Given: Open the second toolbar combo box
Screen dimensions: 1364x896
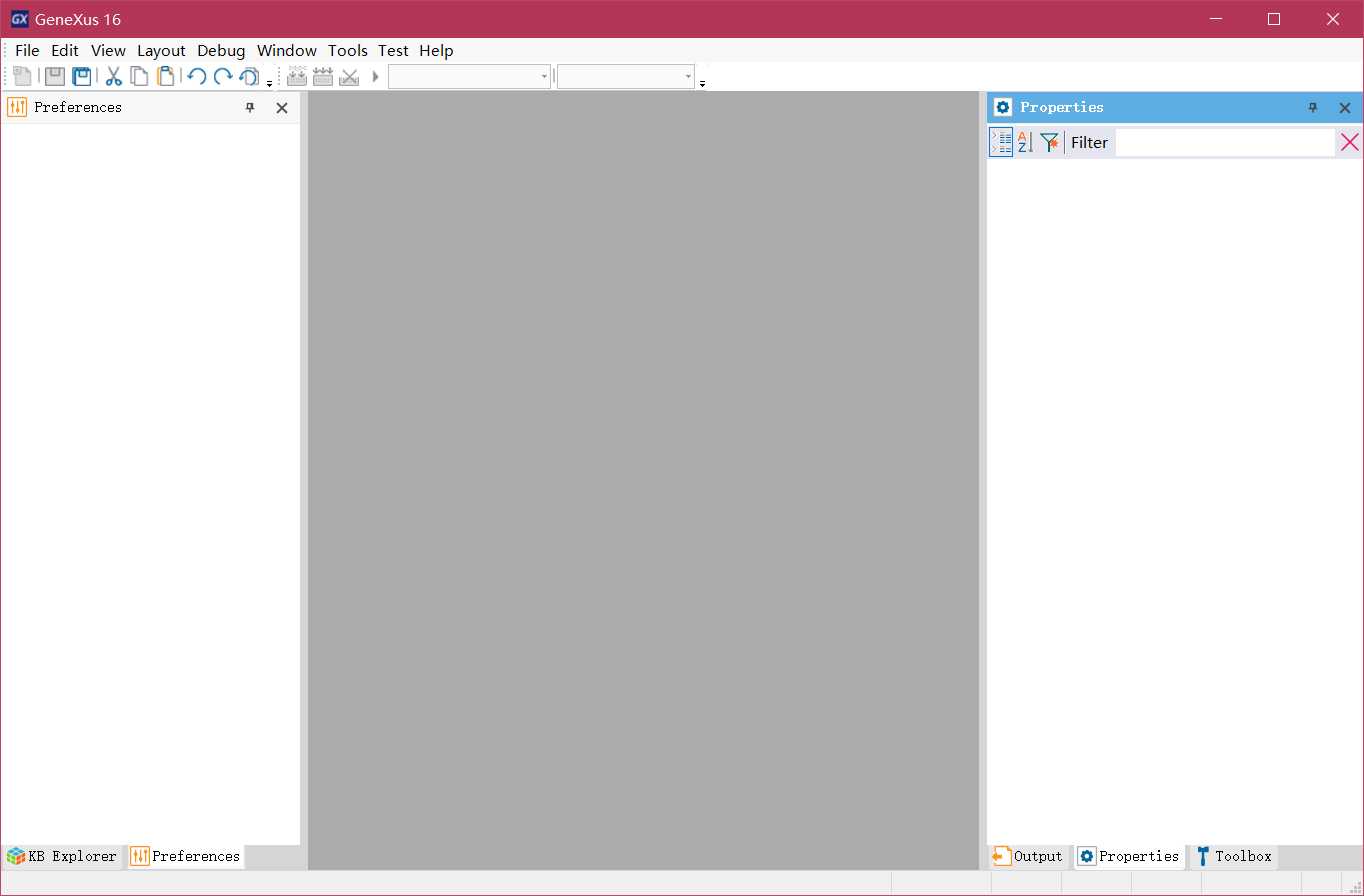Looking at the screenshot, I should coord(626,76).
